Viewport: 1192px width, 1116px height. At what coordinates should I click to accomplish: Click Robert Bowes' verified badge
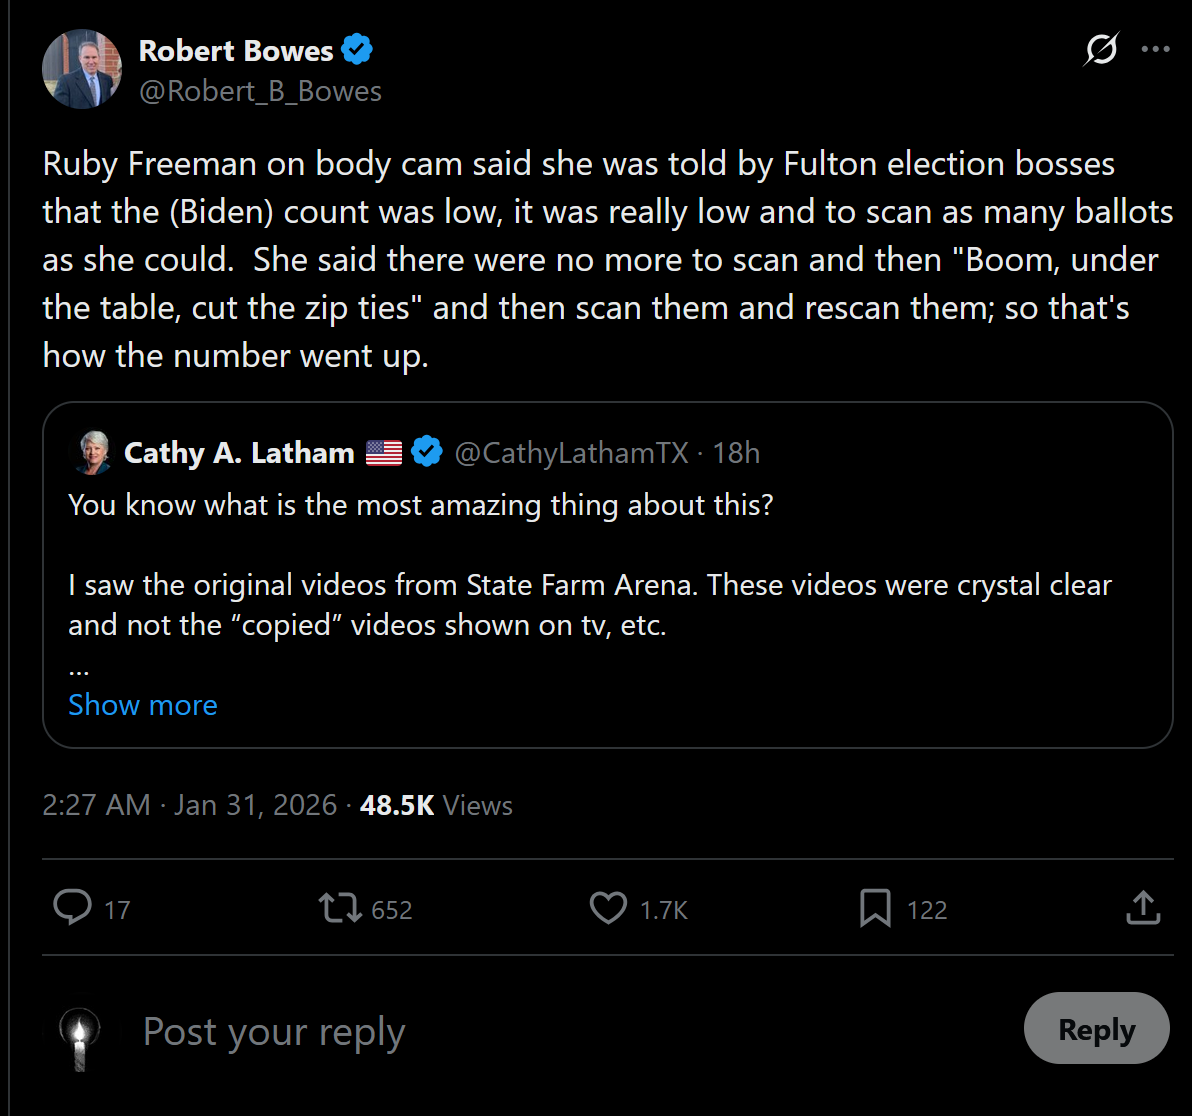[x=357, y=49]
